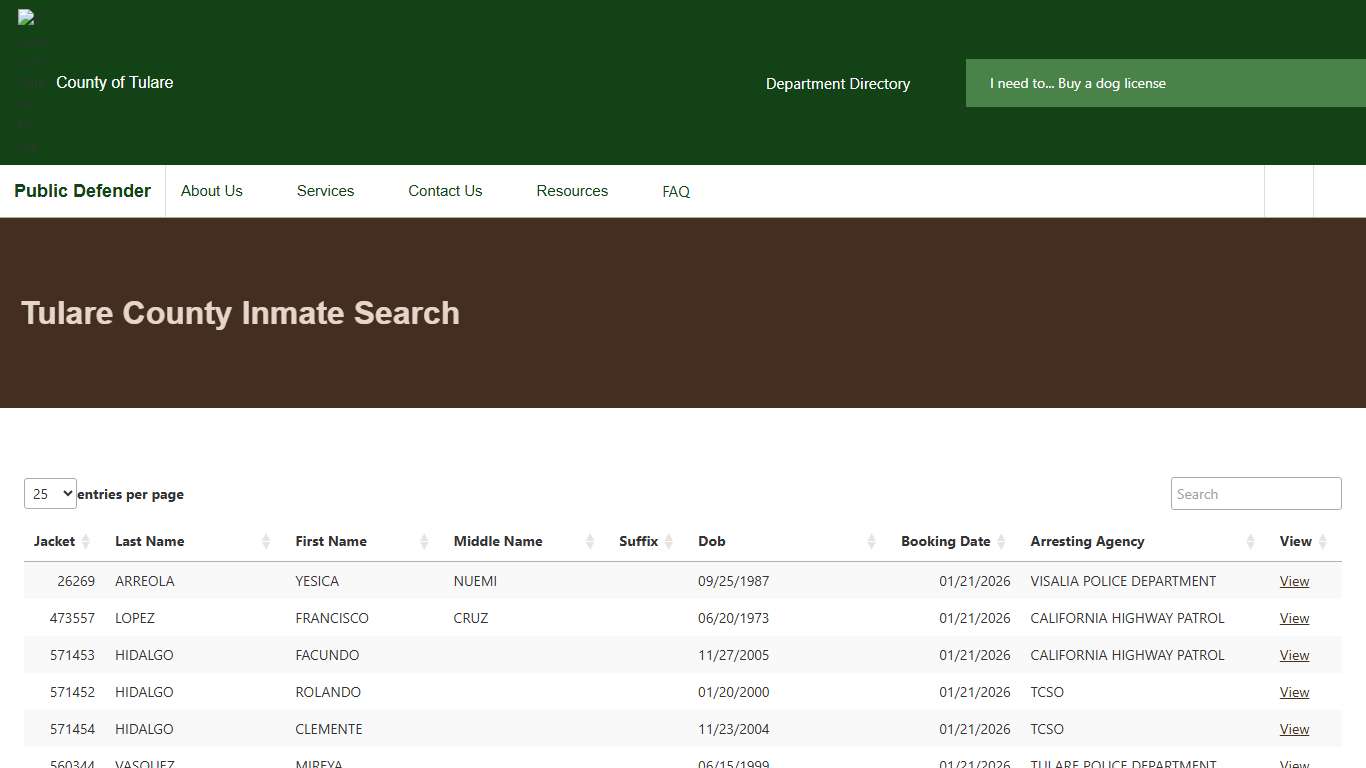
Task: Open the About Us menu
Action: 211,191
